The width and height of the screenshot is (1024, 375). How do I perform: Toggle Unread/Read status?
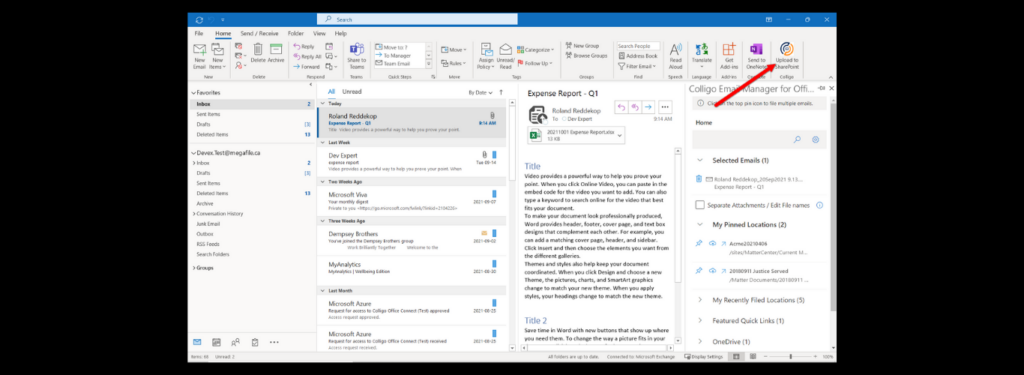click(x=505, y=56)
